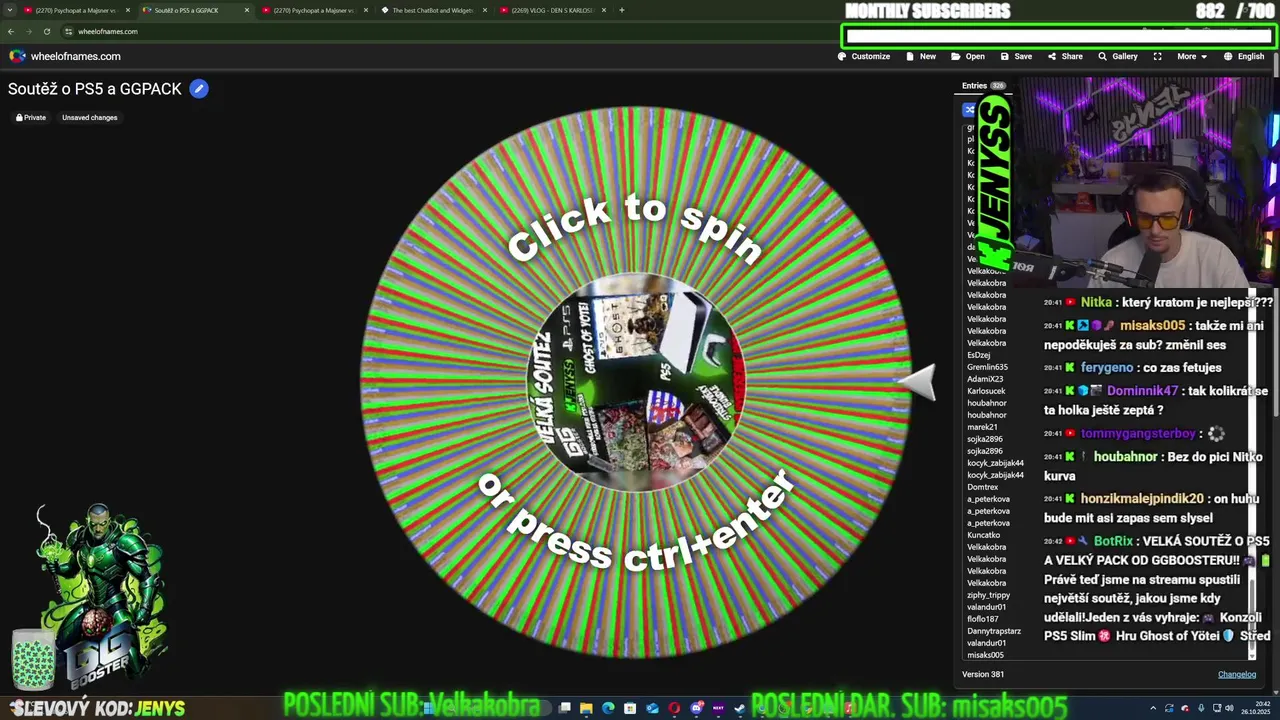Select entry Dannytrapstarz in the list
Viewport: 1280px width, 720px height.
994,631
